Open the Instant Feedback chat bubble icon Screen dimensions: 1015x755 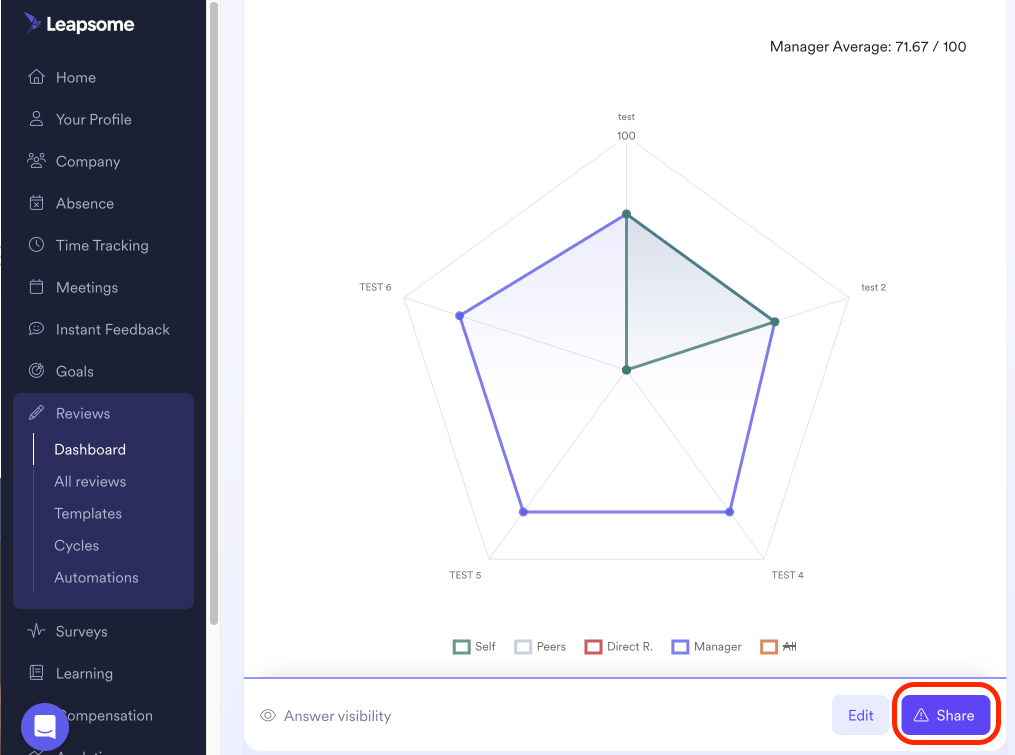[x=36, y=329]
